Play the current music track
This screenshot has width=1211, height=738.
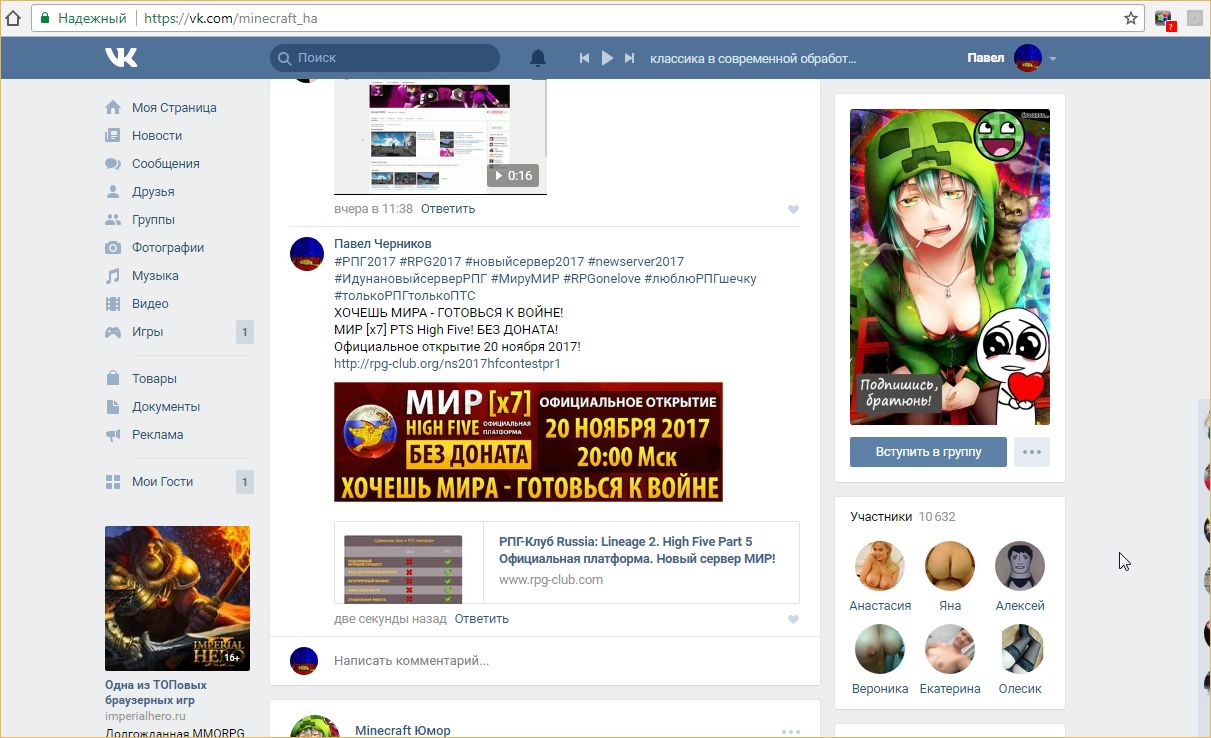(x=607, y=58)
